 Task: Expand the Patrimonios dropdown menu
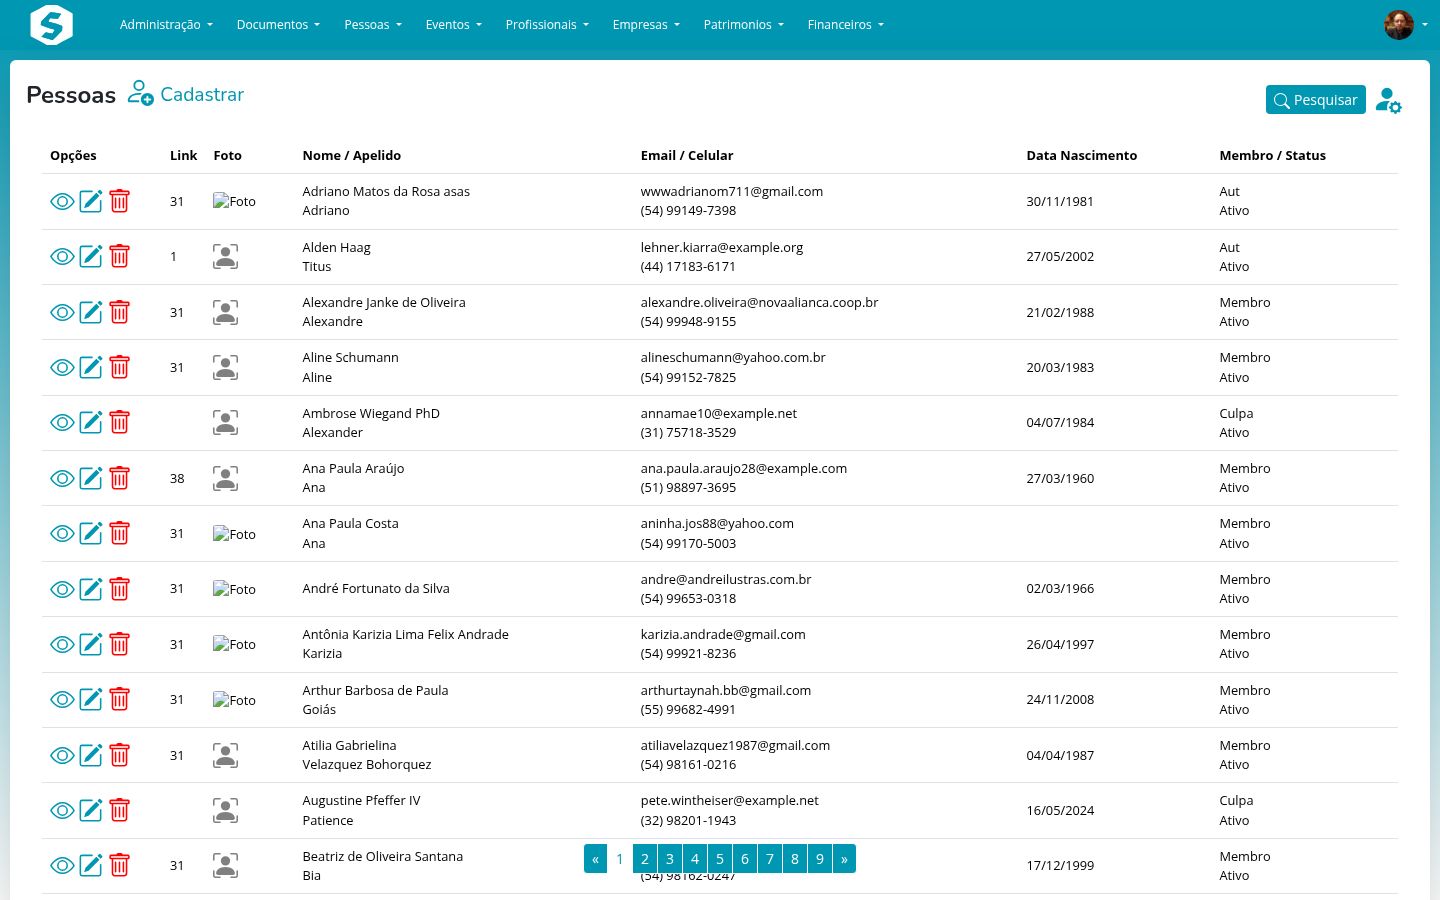click(744, 25)
